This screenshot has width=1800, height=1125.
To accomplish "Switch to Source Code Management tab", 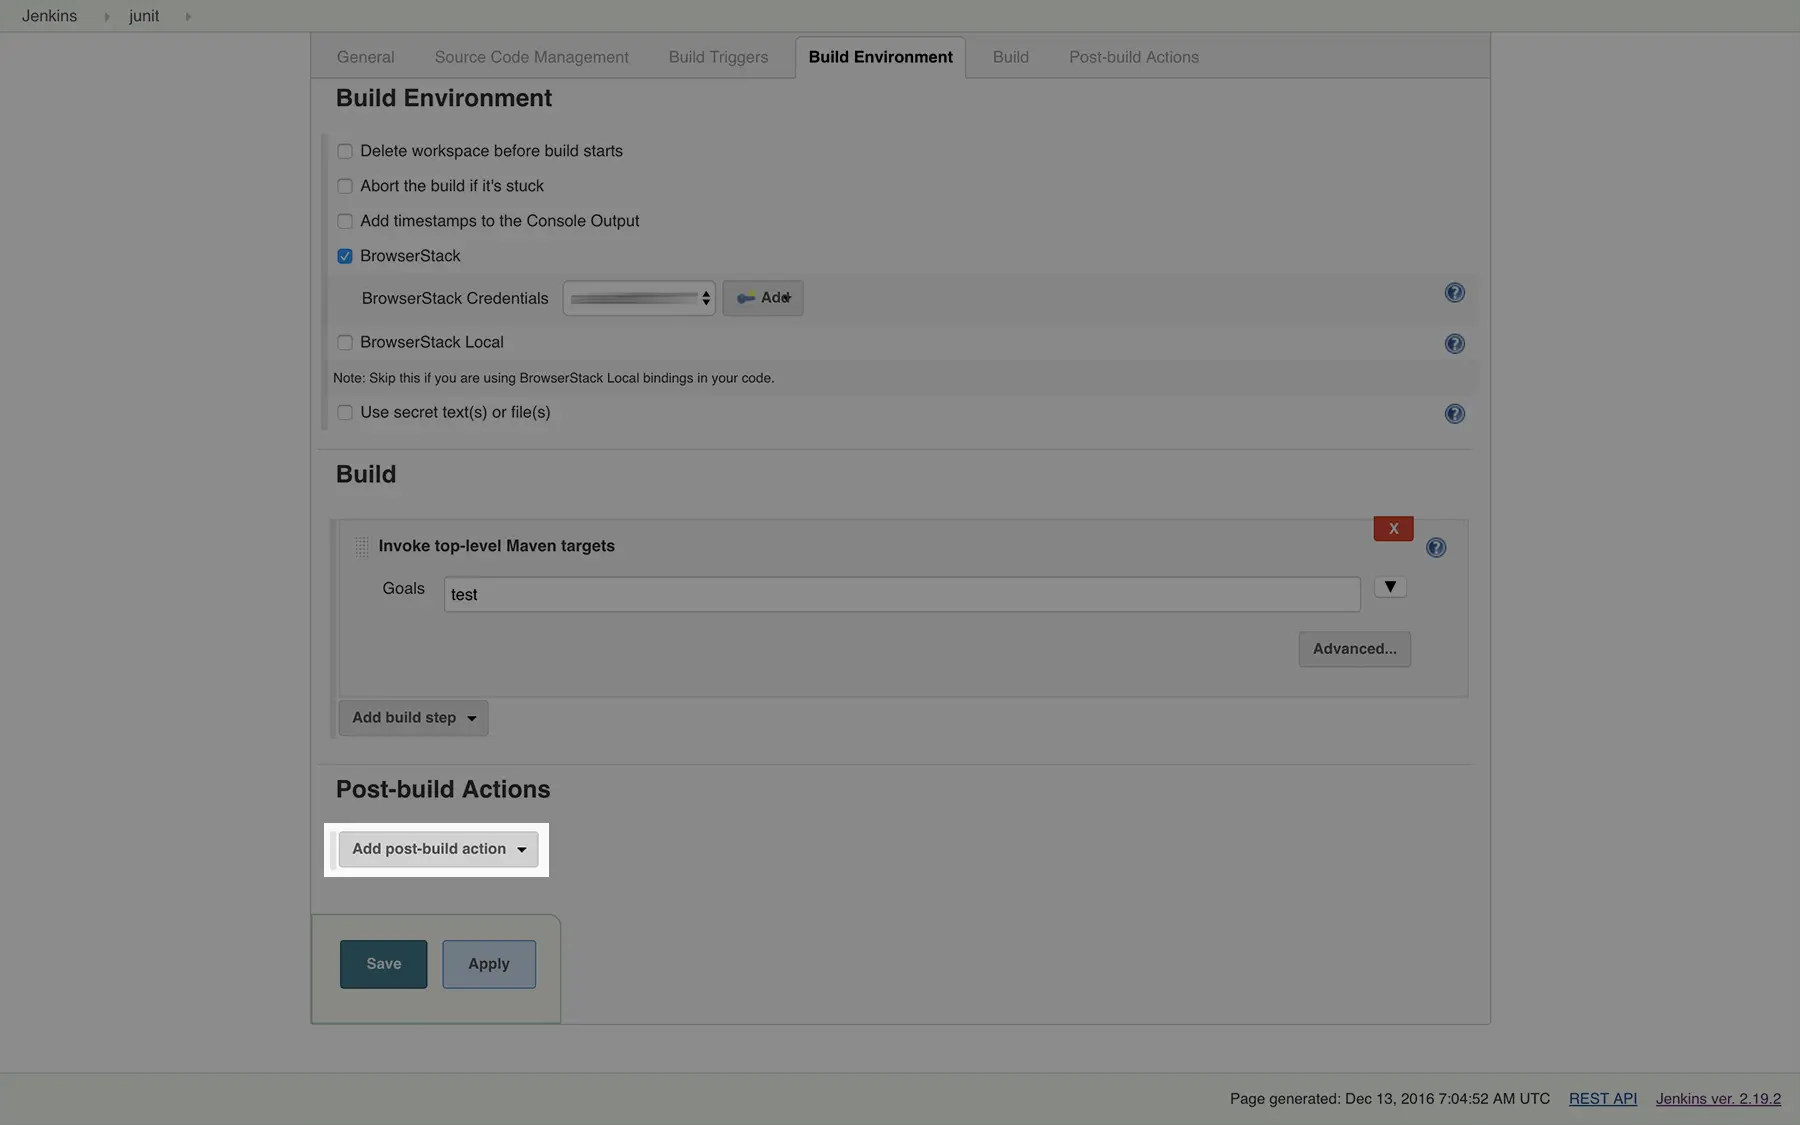I will point(531,58).
